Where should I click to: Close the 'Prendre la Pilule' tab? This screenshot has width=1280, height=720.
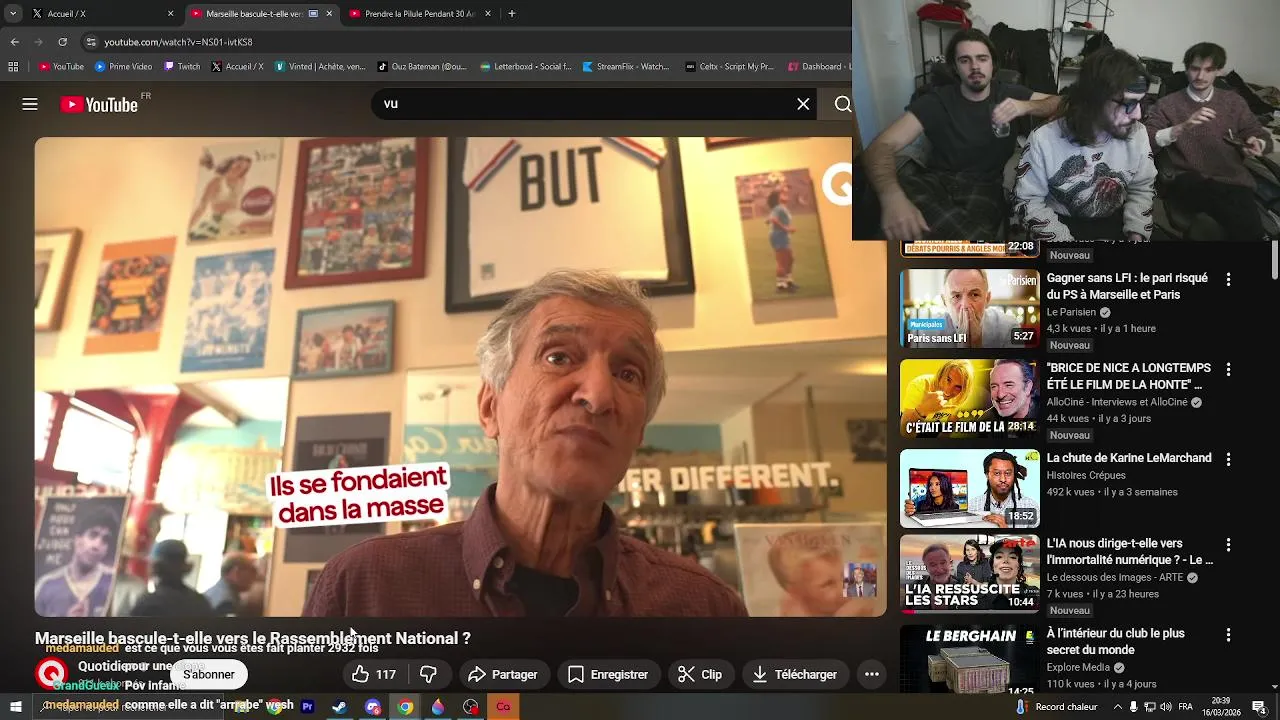(x=488, y=14)
